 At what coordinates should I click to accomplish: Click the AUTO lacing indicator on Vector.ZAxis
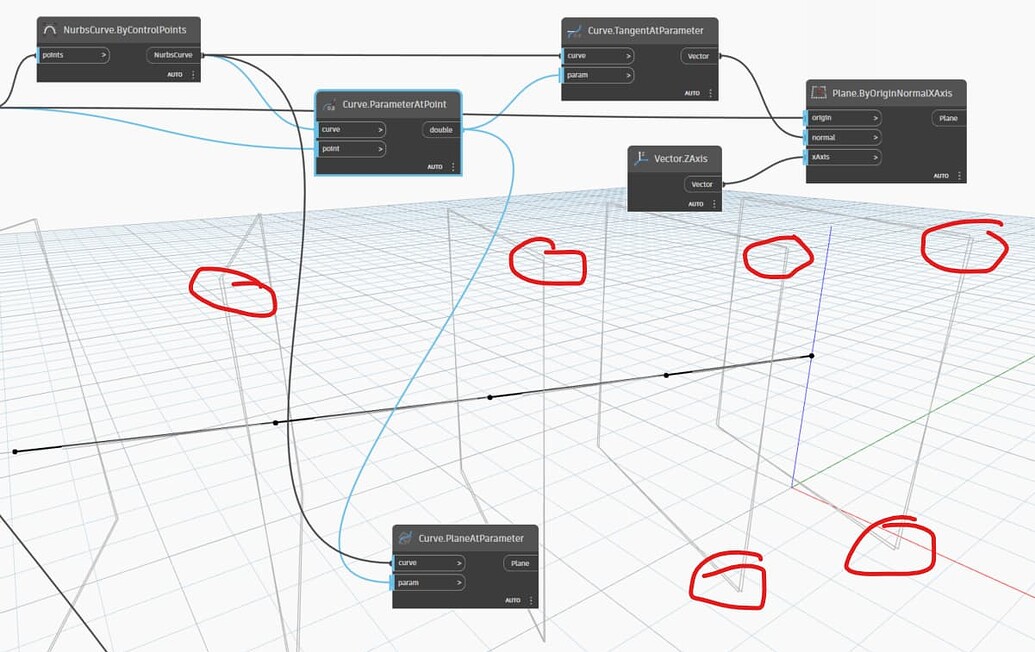[x=697, y=203]
